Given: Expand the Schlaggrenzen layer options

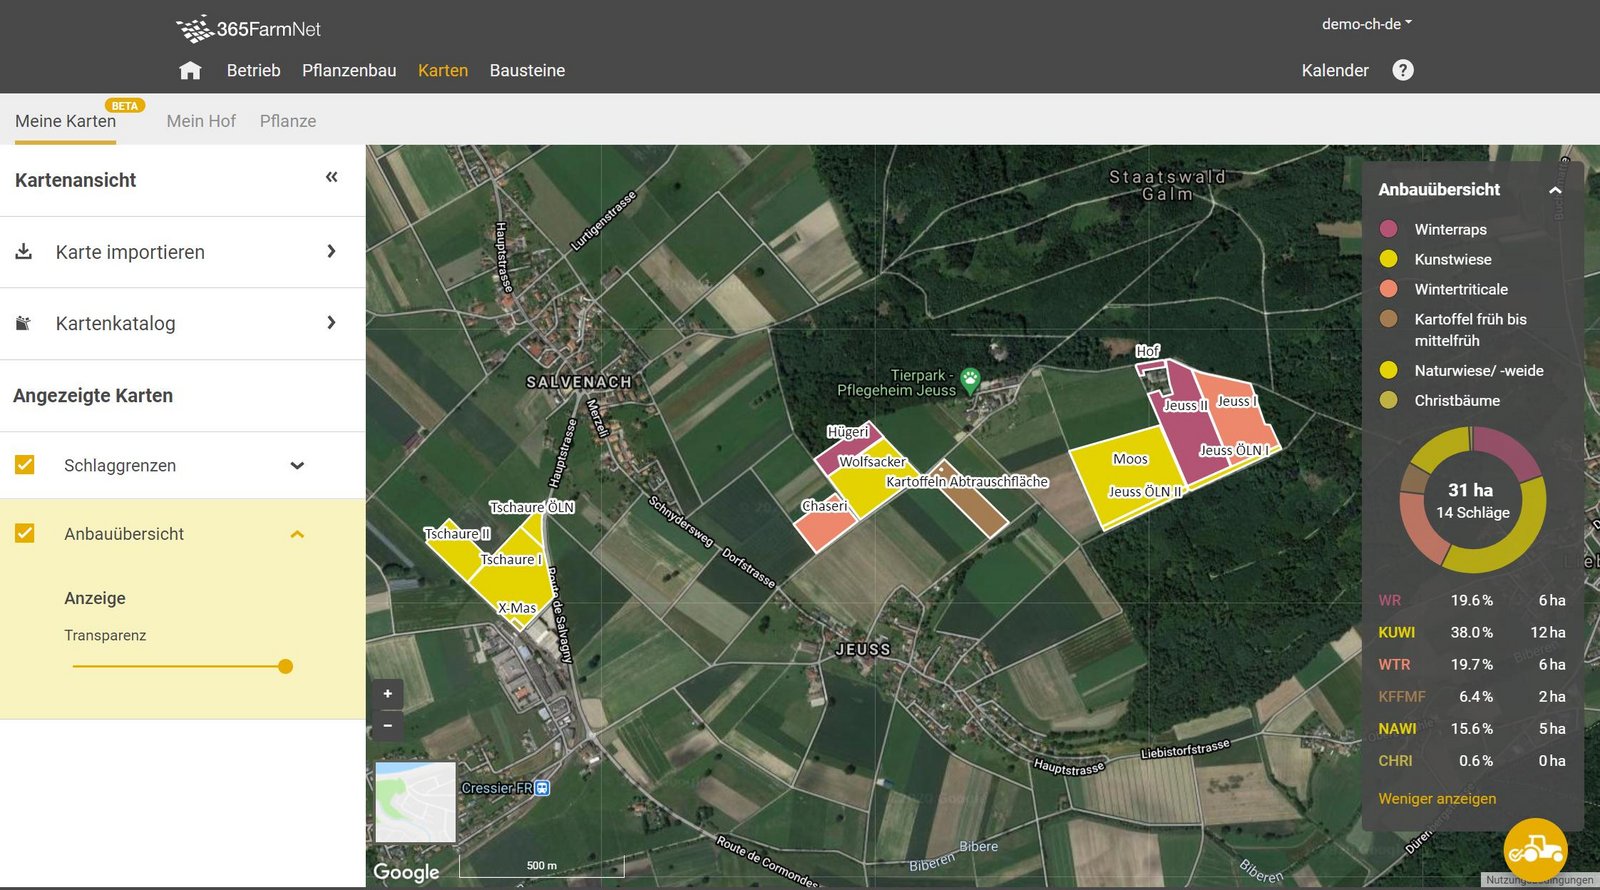Looking at the screenshot, I should pos(297,466).
